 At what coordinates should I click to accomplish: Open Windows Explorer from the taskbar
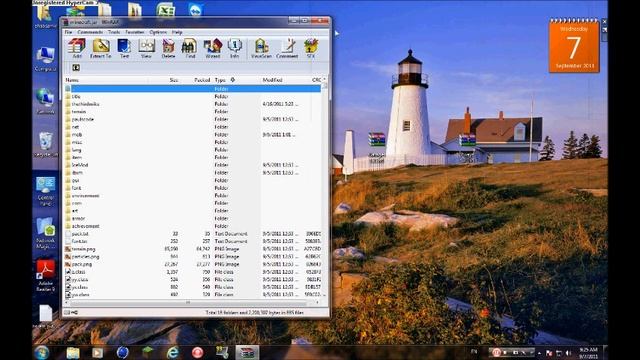click(73, 352)
